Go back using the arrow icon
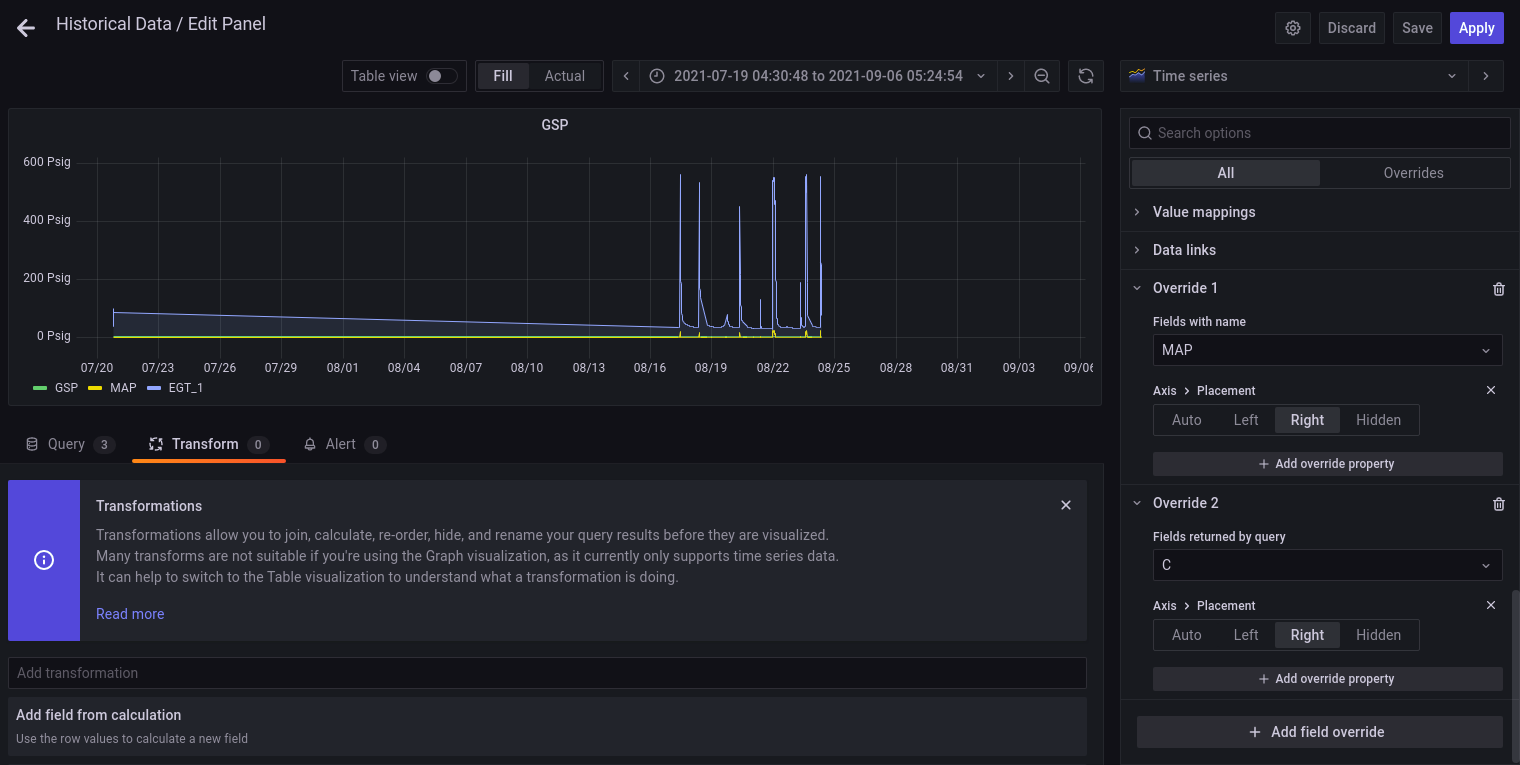This screenshot has height=765, width=1520. (x=26, y=28)
